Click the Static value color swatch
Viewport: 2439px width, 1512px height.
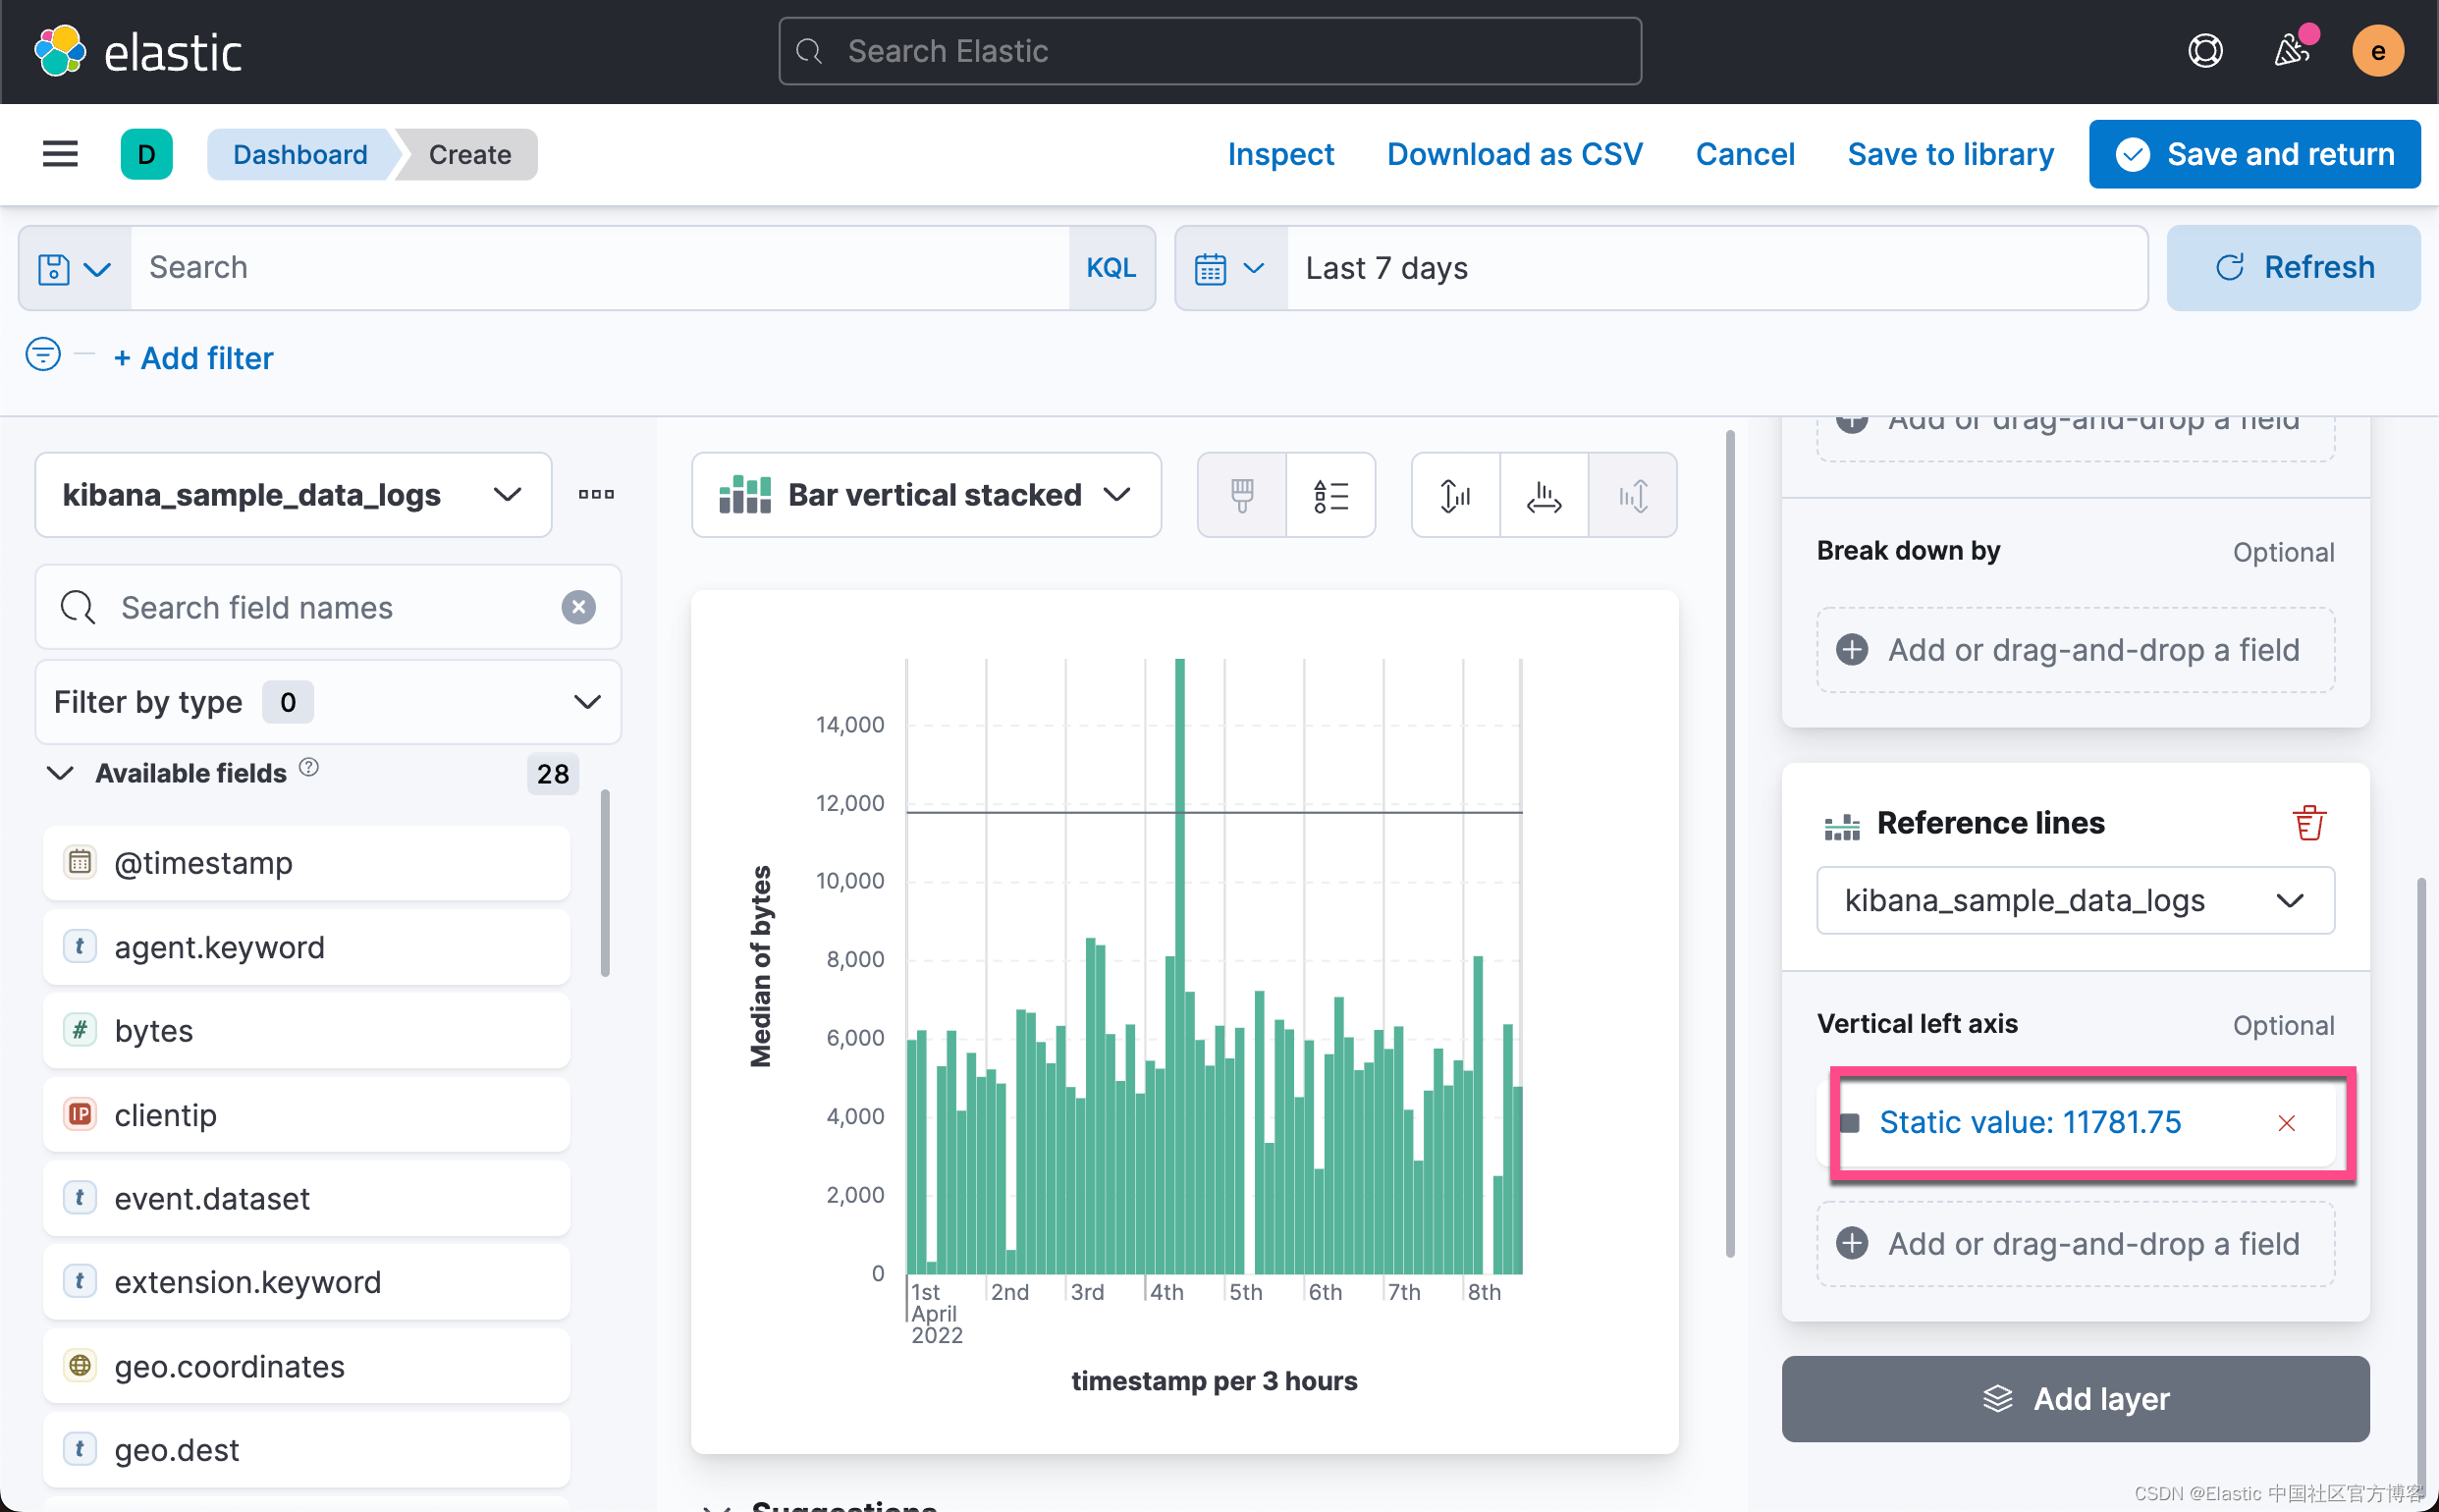click(1849, 1123)
